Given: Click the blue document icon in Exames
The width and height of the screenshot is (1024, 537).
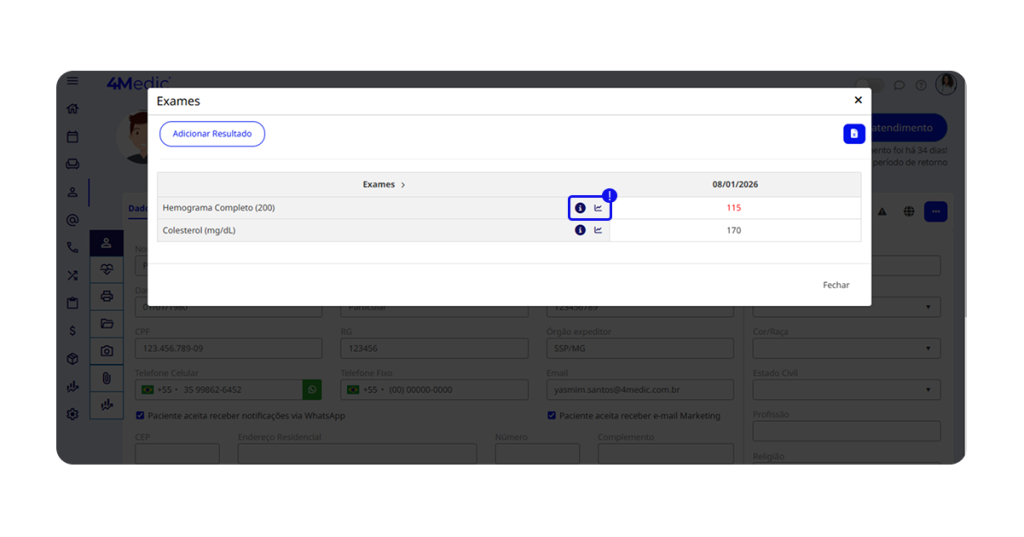Looking at the screenshot, I should [853, 134].
